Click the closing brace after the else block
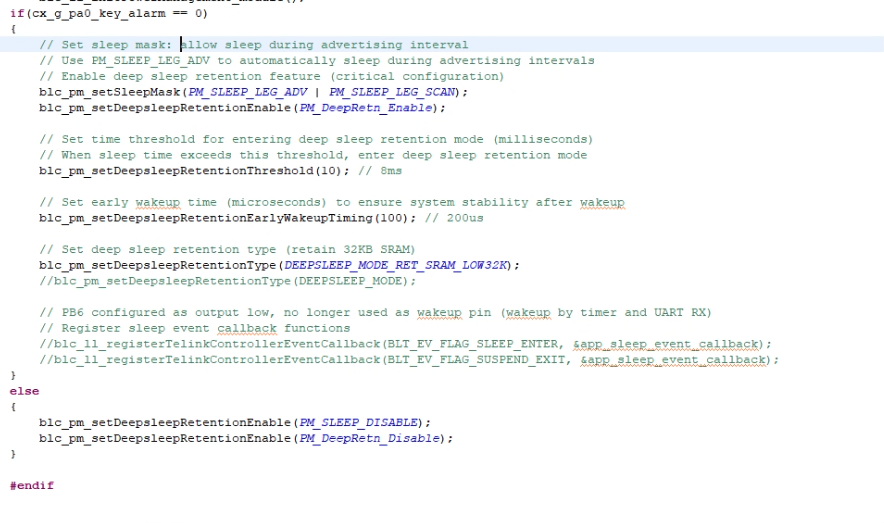The width and height of the screenshot is (884, 523). (x=13, y=454)
